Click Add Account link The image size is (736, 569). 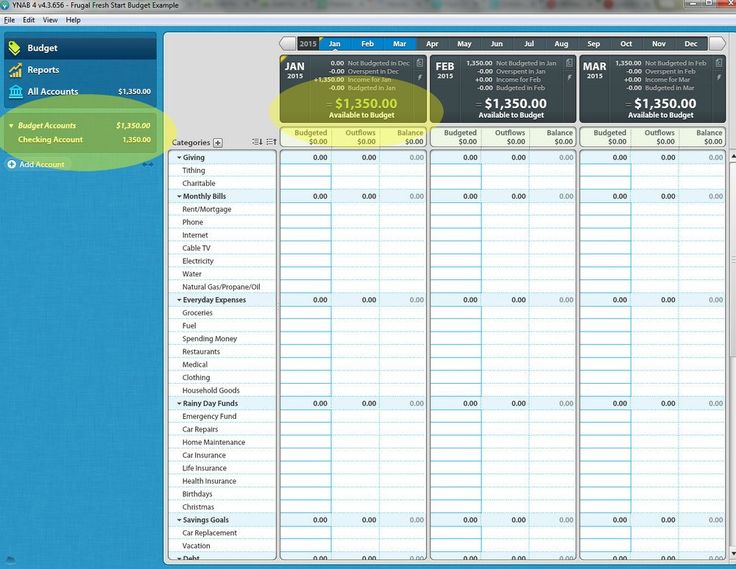(42, 164)
